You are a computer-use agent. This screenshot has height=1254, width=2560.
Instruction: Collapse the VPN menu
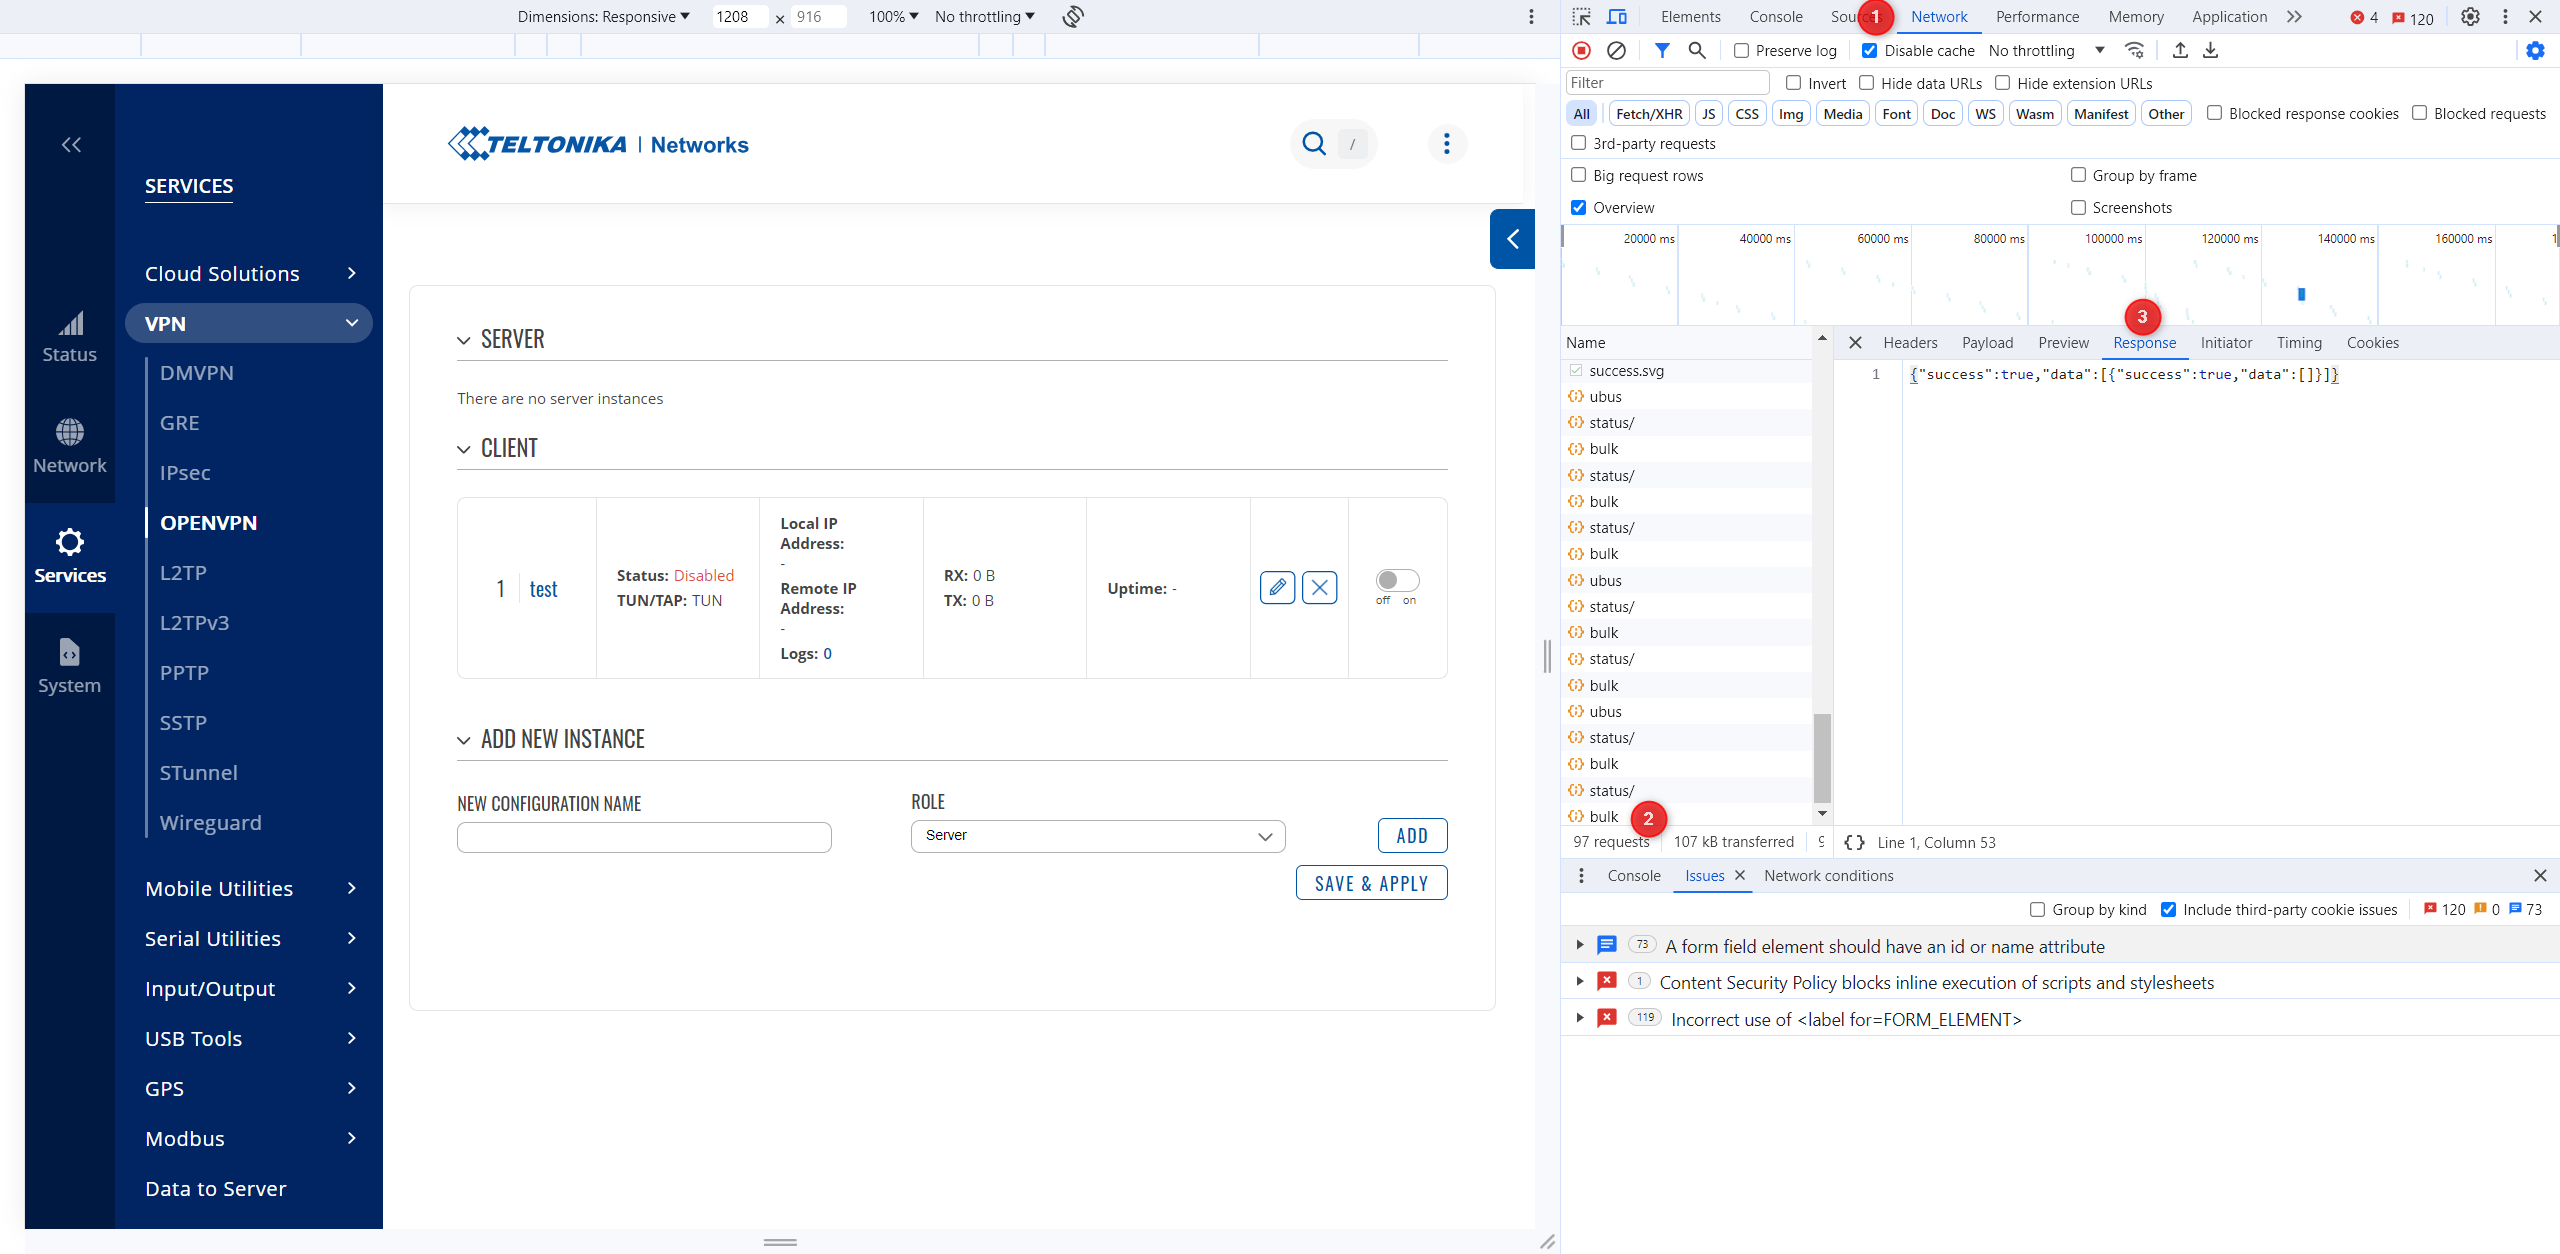(x=249, y=323)
